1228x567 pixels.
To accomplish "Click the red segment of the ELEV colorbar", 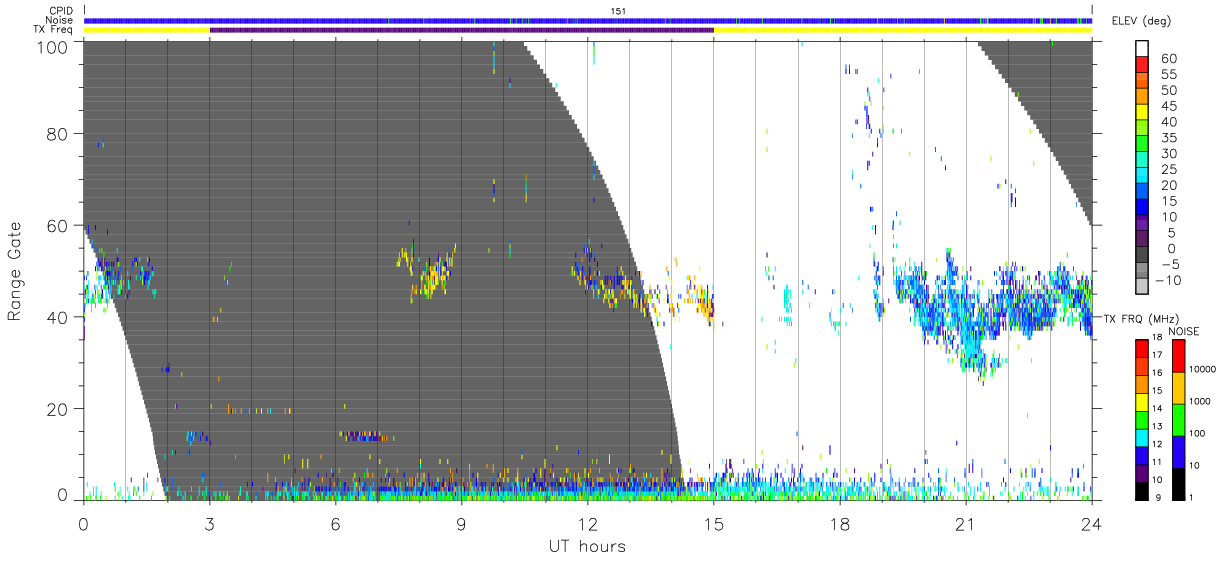I will pyautogui.click(x=1142, y=66).
